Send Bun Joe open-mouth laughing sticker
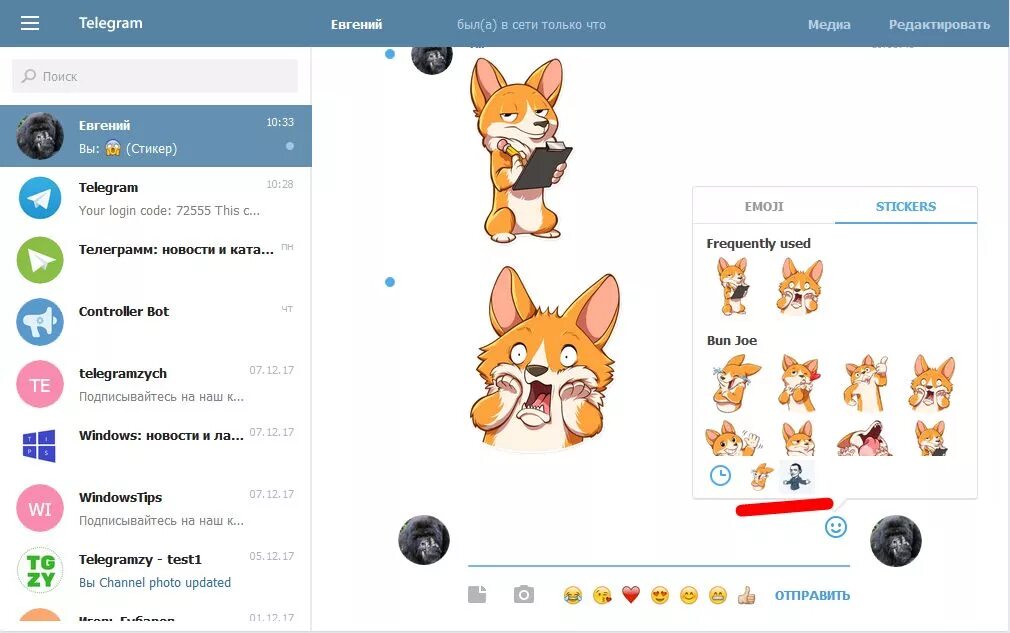This screenshot has width=1010, height=633. pos(864,439)
